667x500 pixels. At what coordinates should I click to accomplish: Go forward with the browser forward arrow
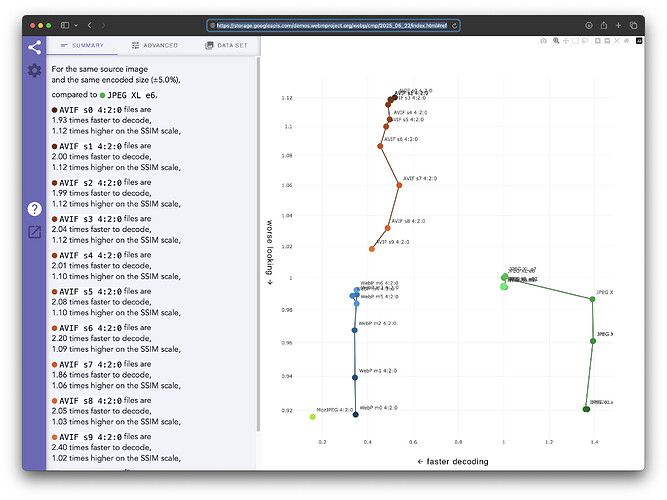103,25
